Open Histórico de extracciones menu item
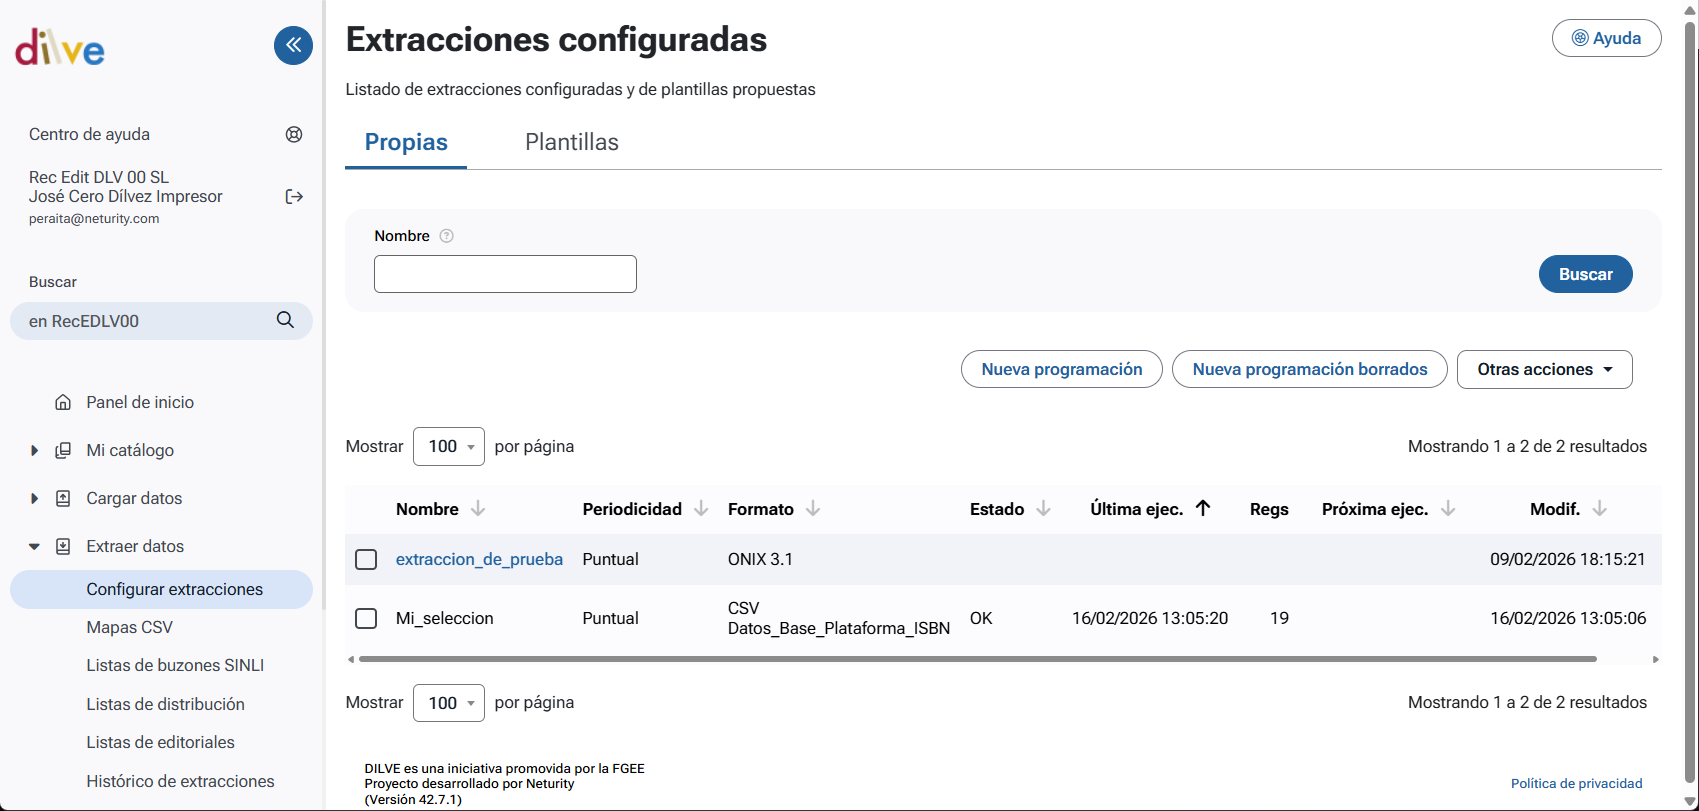Viewport: 1699px width, 811px height. click(180, 781)
